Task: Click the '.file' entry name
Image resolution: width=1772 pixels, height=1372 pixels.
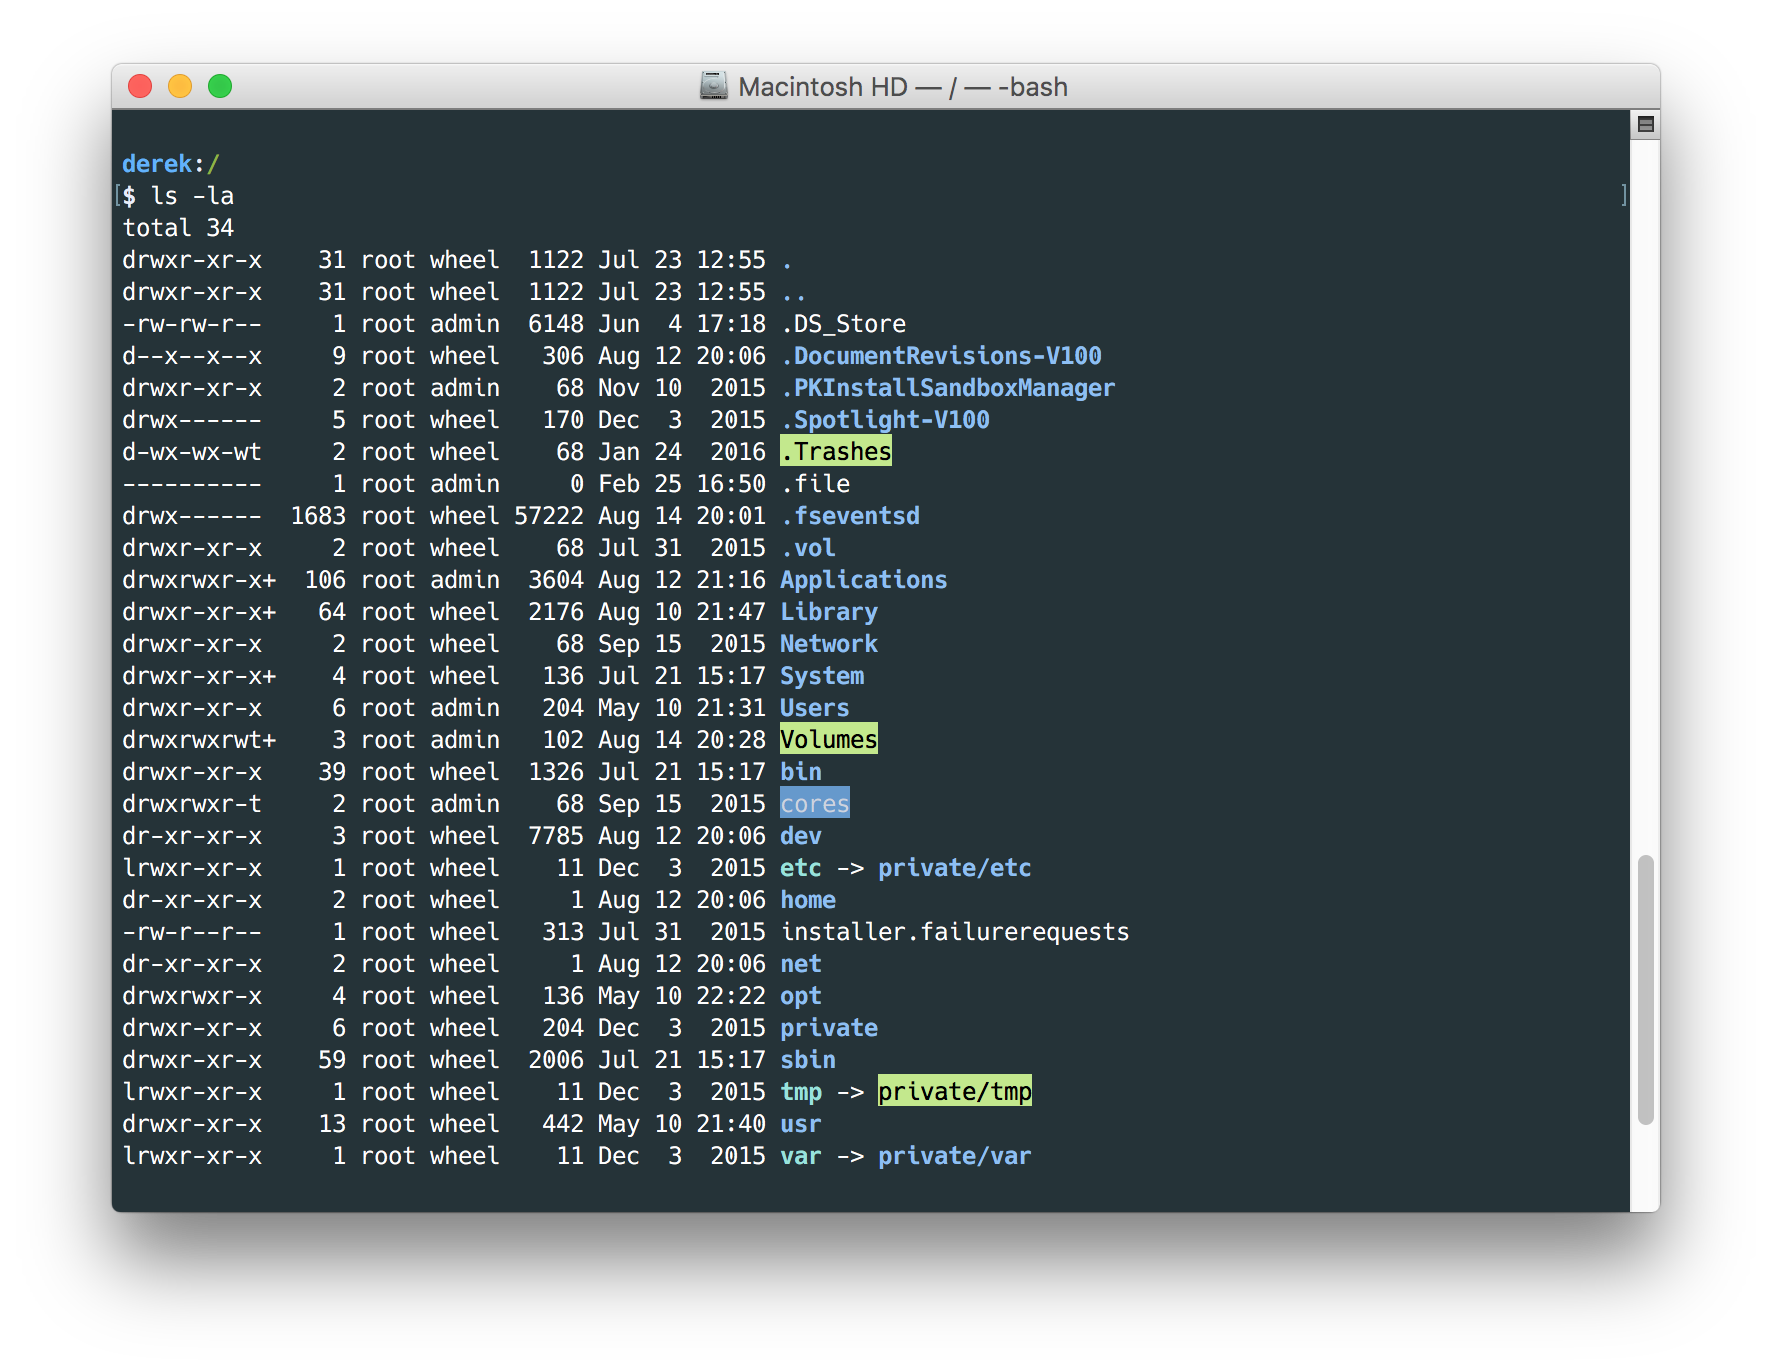Action: [x=815, y=484]
